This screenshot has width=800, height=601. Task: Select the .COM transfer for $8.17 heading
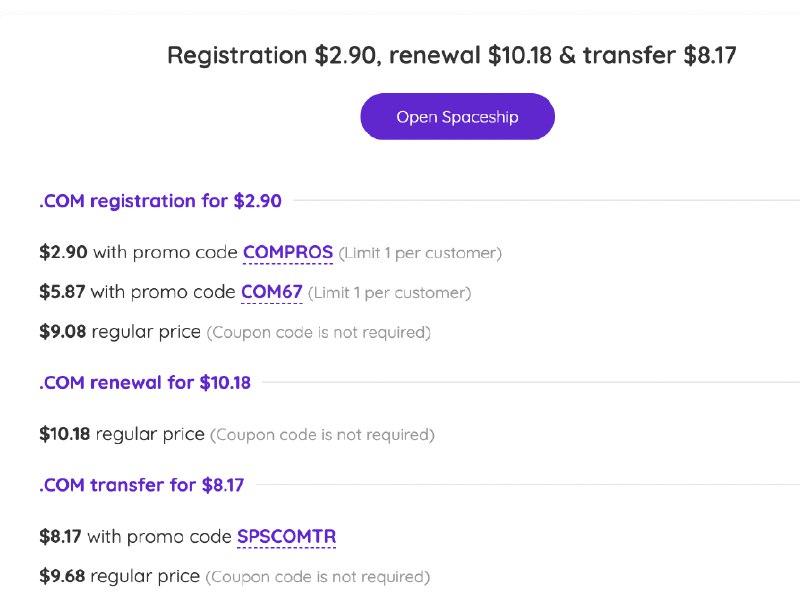point(141,485)
